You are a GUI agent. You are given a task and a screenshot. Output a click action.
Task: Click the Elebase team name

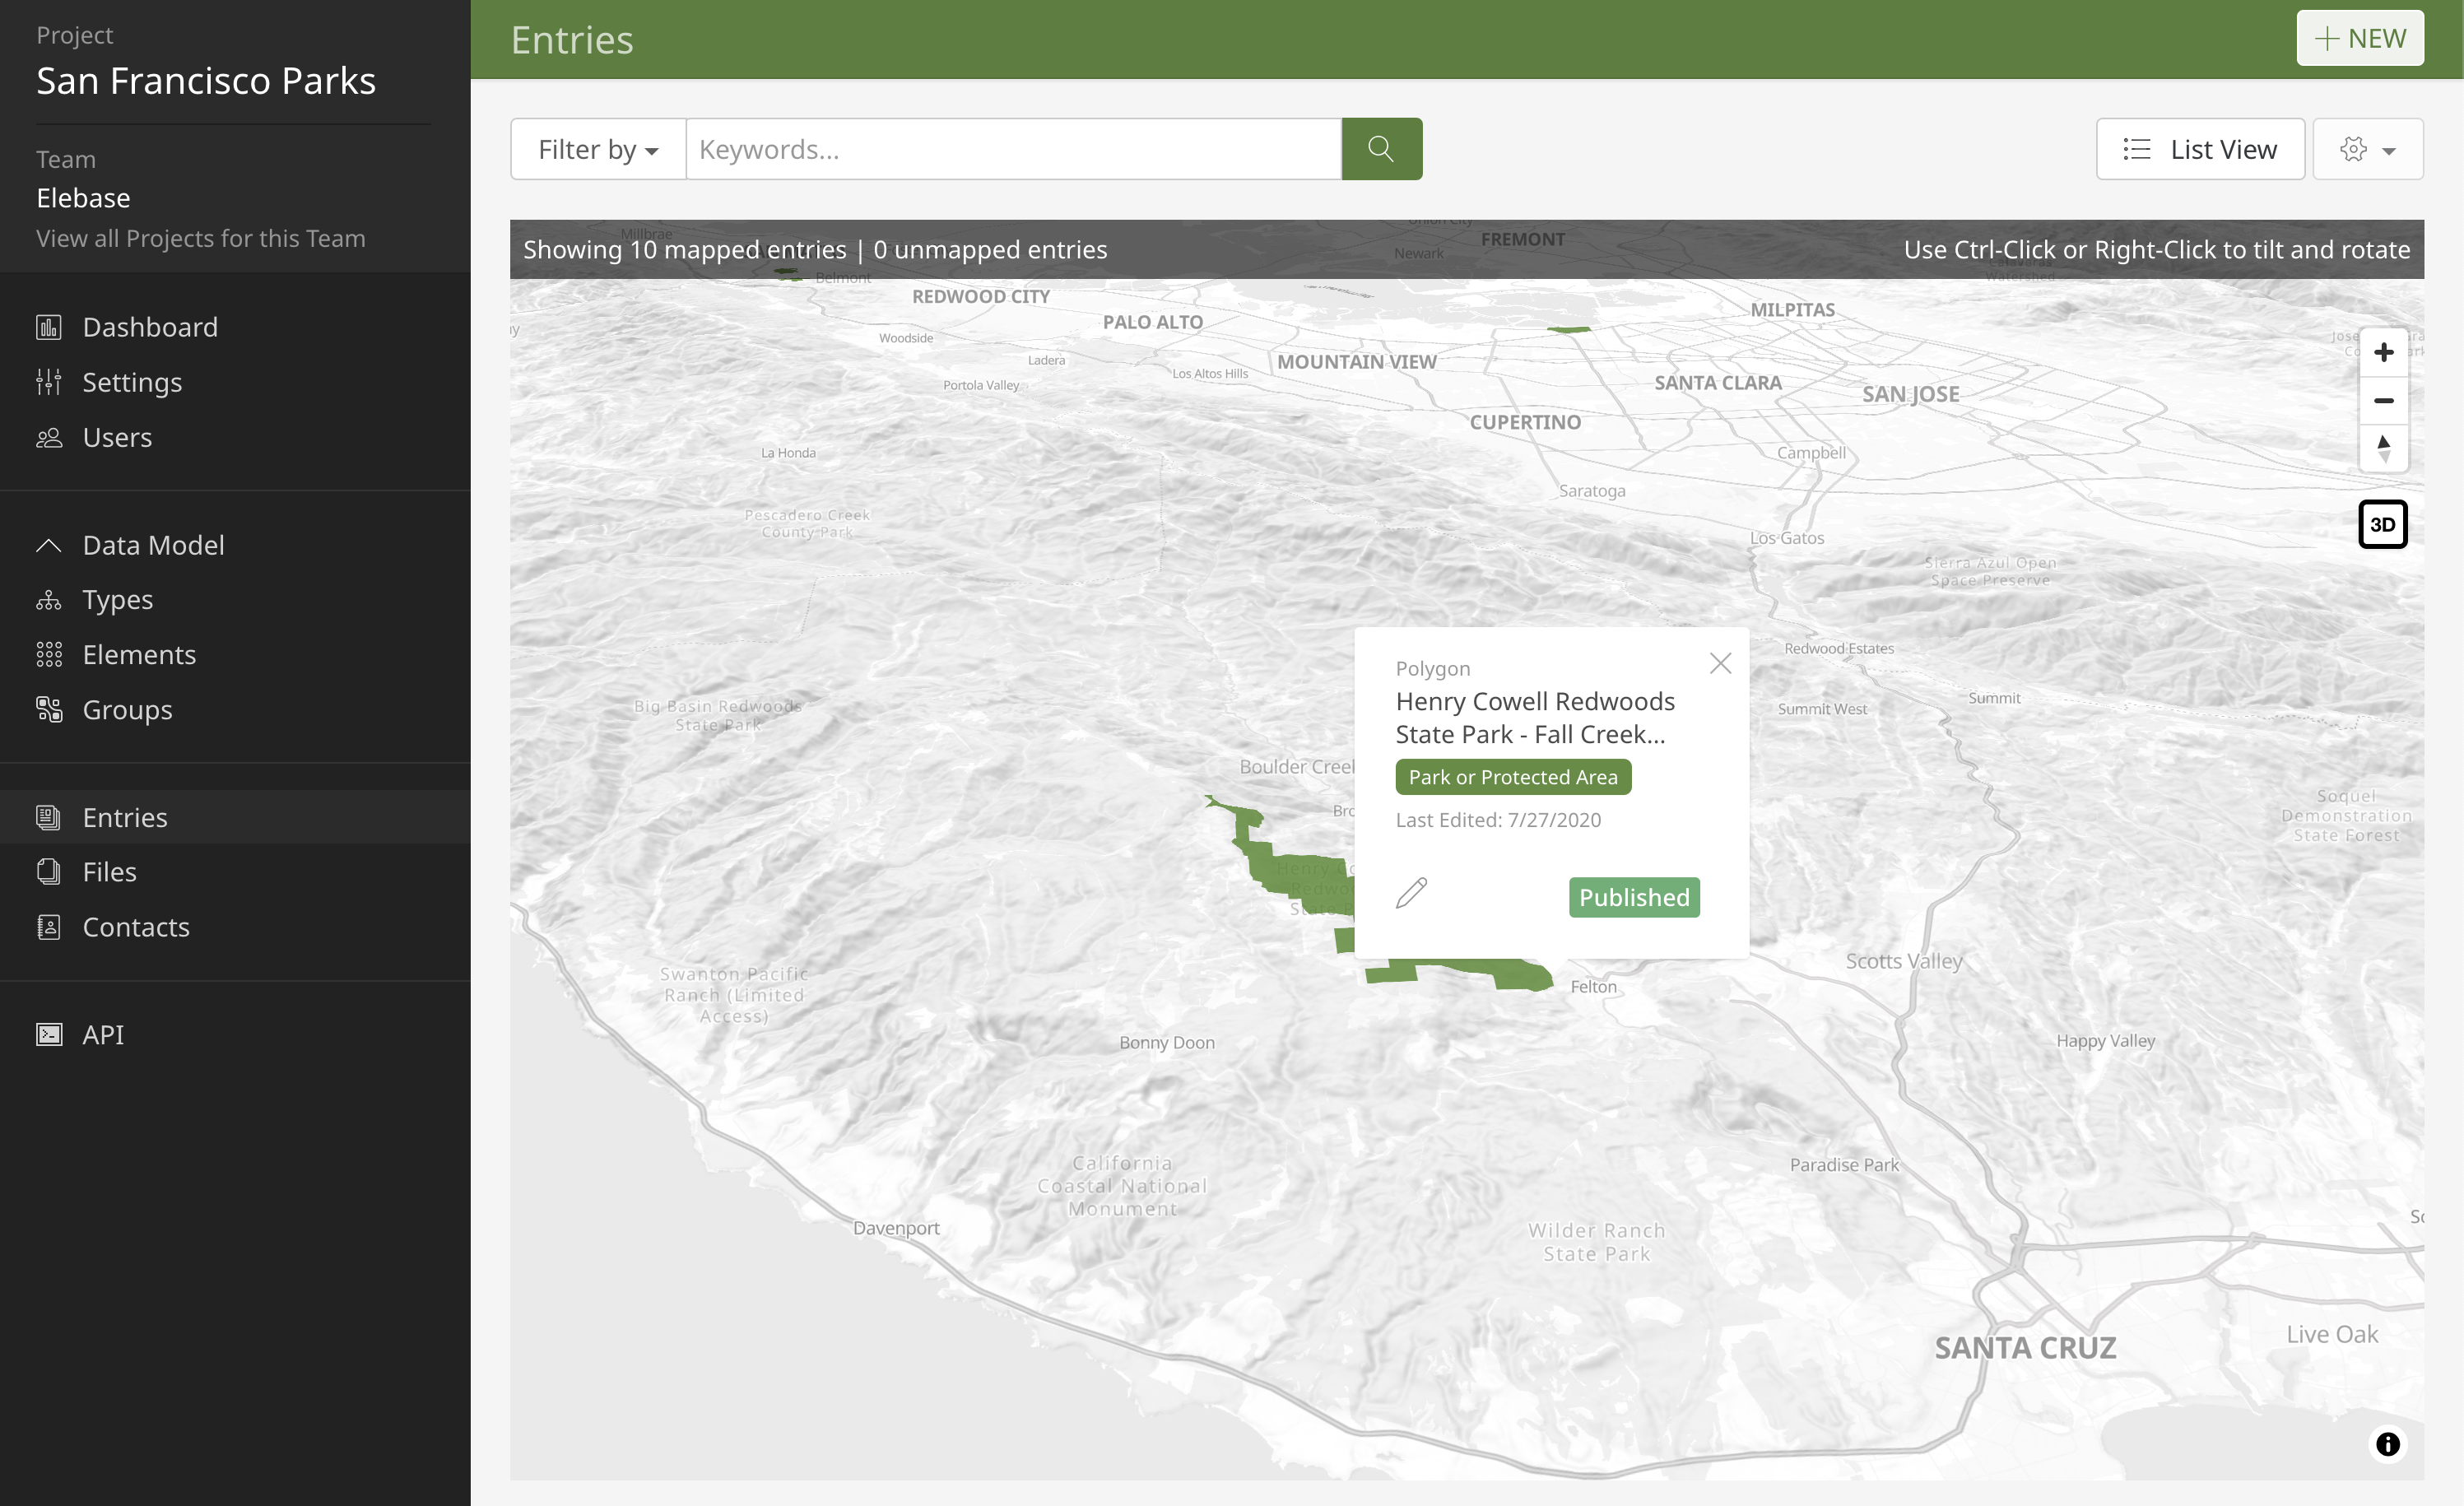click(x=83, y=198)
